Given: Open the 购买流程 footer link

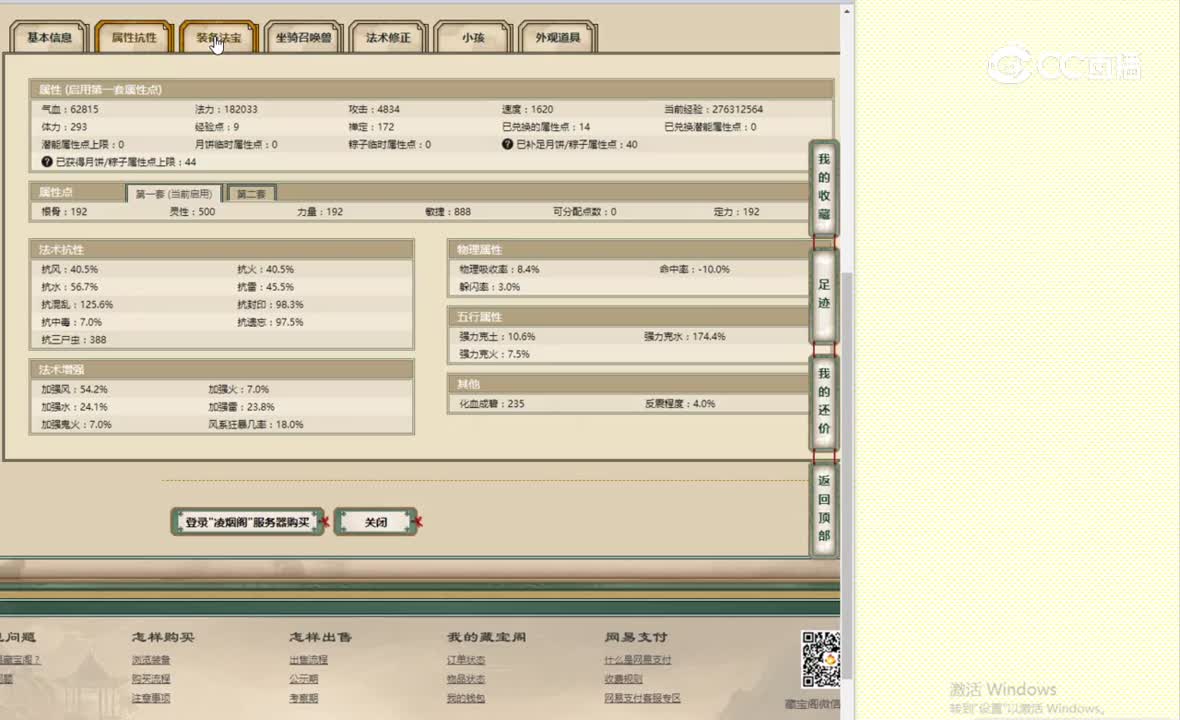Looking at the screenshot, I should tap(151, 679).
